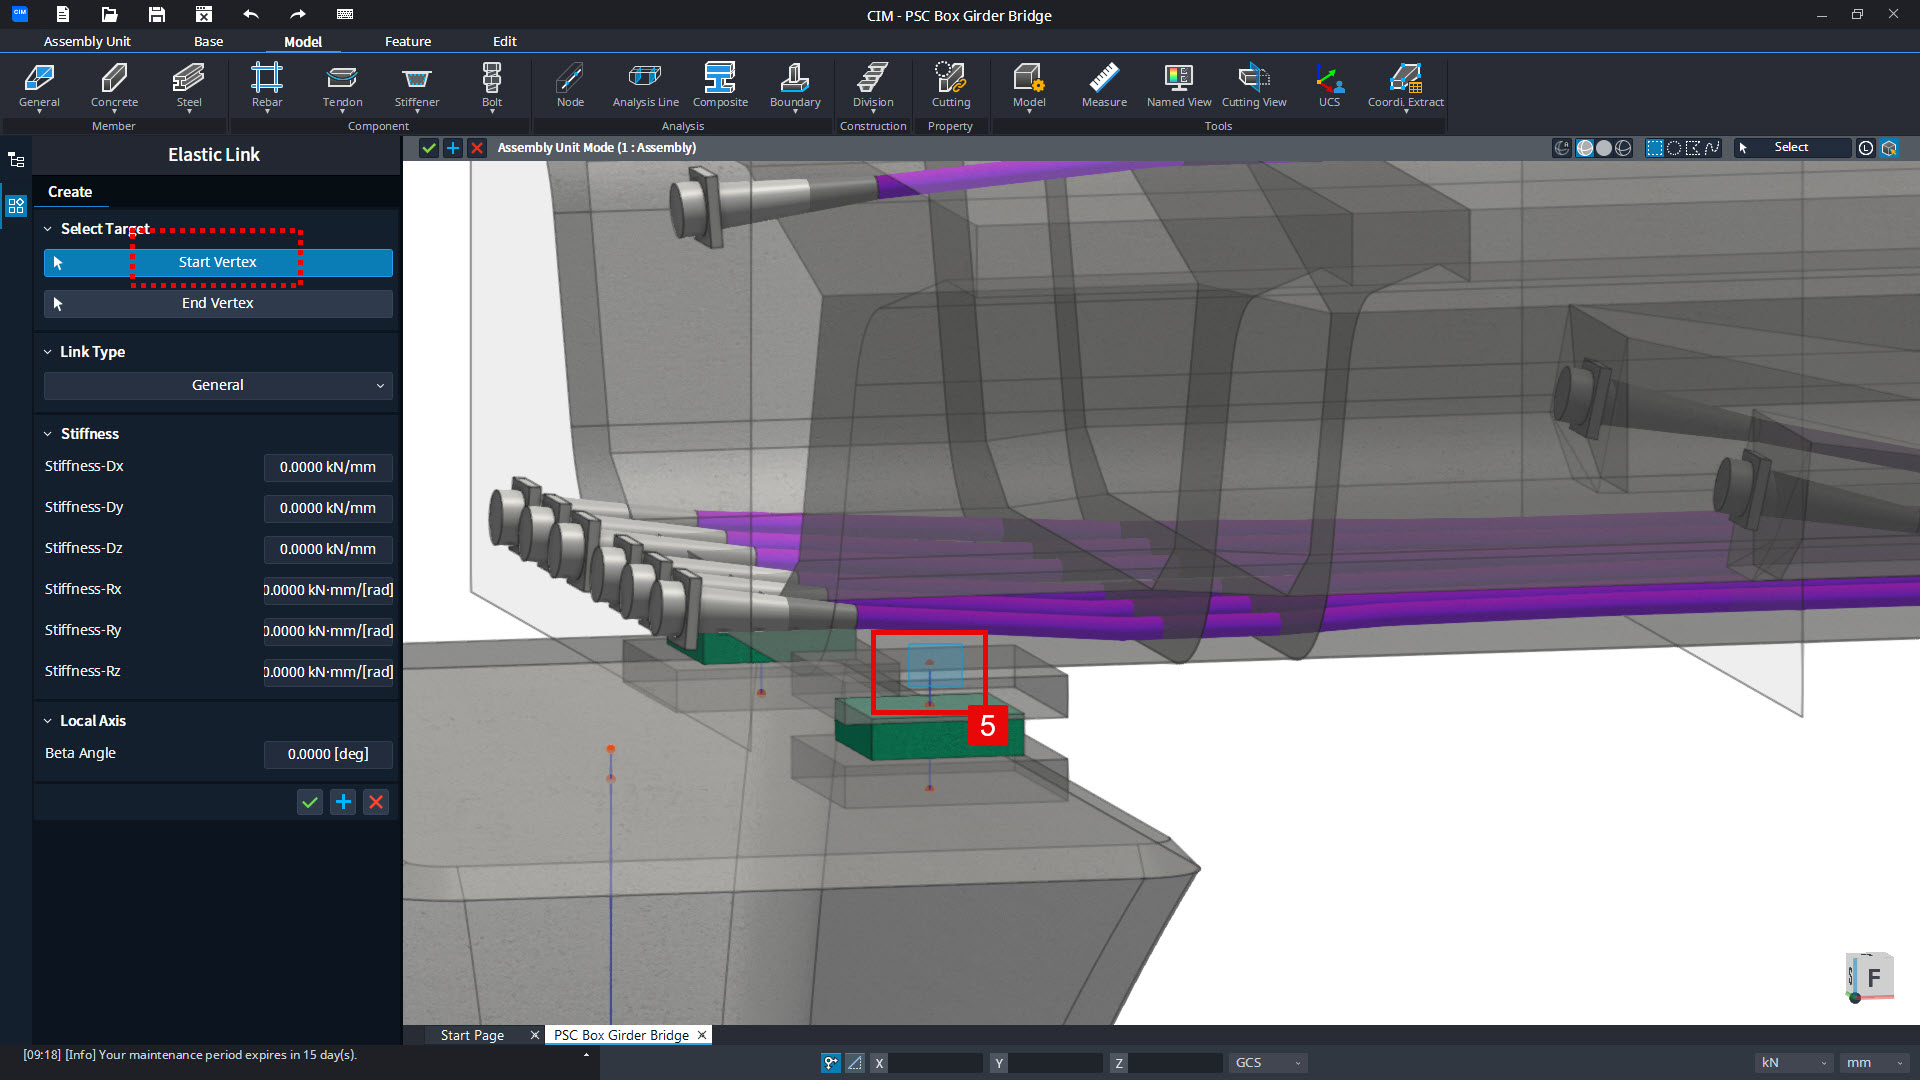This screenshot has height=1080, width=1920.
Task: Open the Rebar component tool
Action: 267,86
